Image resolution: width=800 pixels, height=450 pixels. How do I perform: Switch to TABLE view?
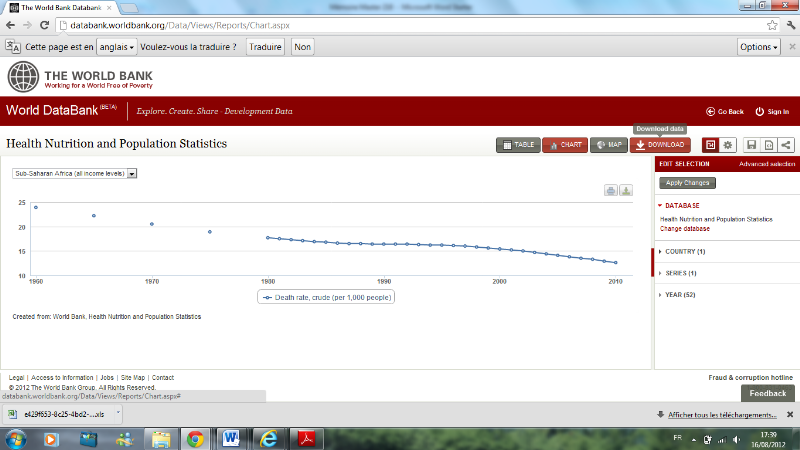(x=518, y=145)
